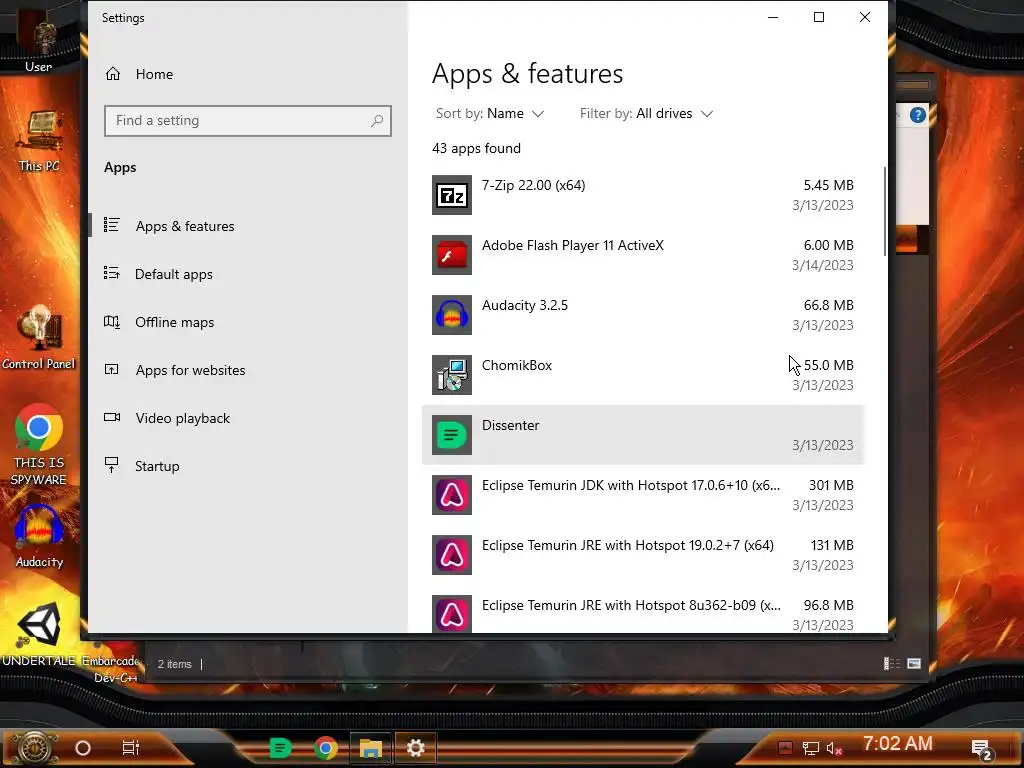The image size is (1024, 768).
Task: Open the Filter by All drives dropdown
Action: [647, 114]
